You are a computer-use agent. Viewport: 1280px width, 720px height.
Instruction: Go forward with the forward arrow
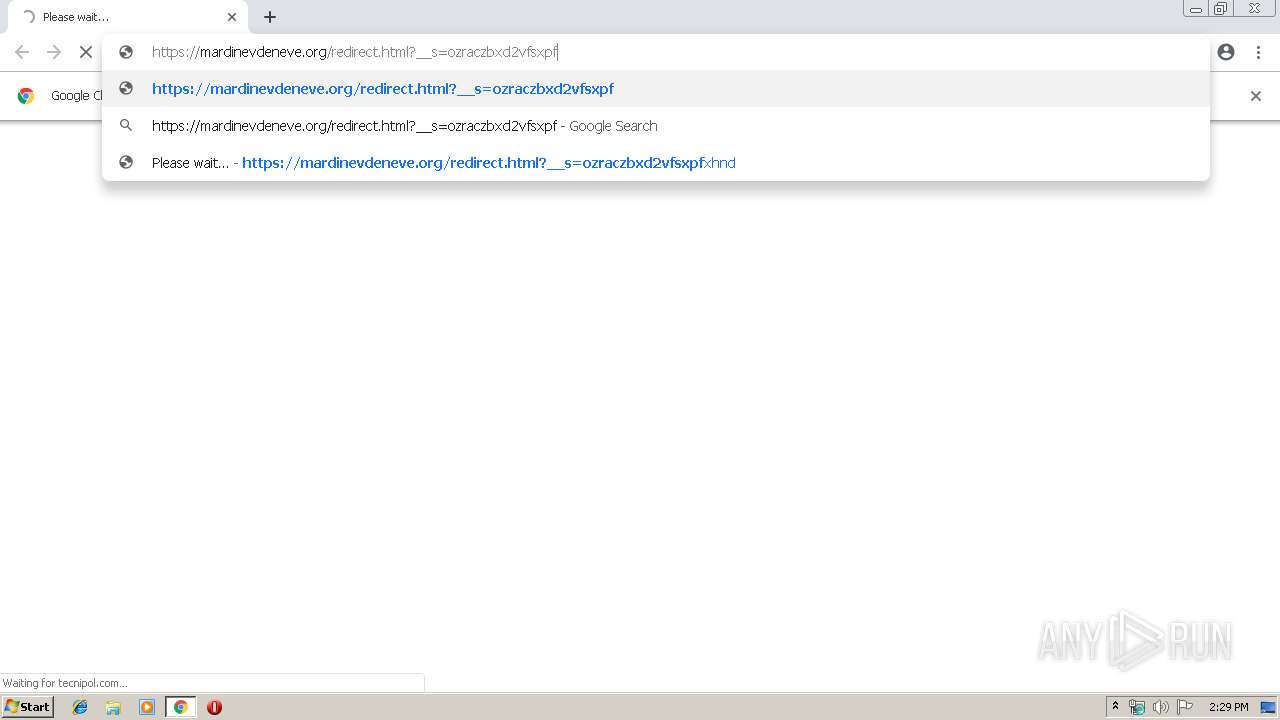pyautogui.click(x=54, y=52)
